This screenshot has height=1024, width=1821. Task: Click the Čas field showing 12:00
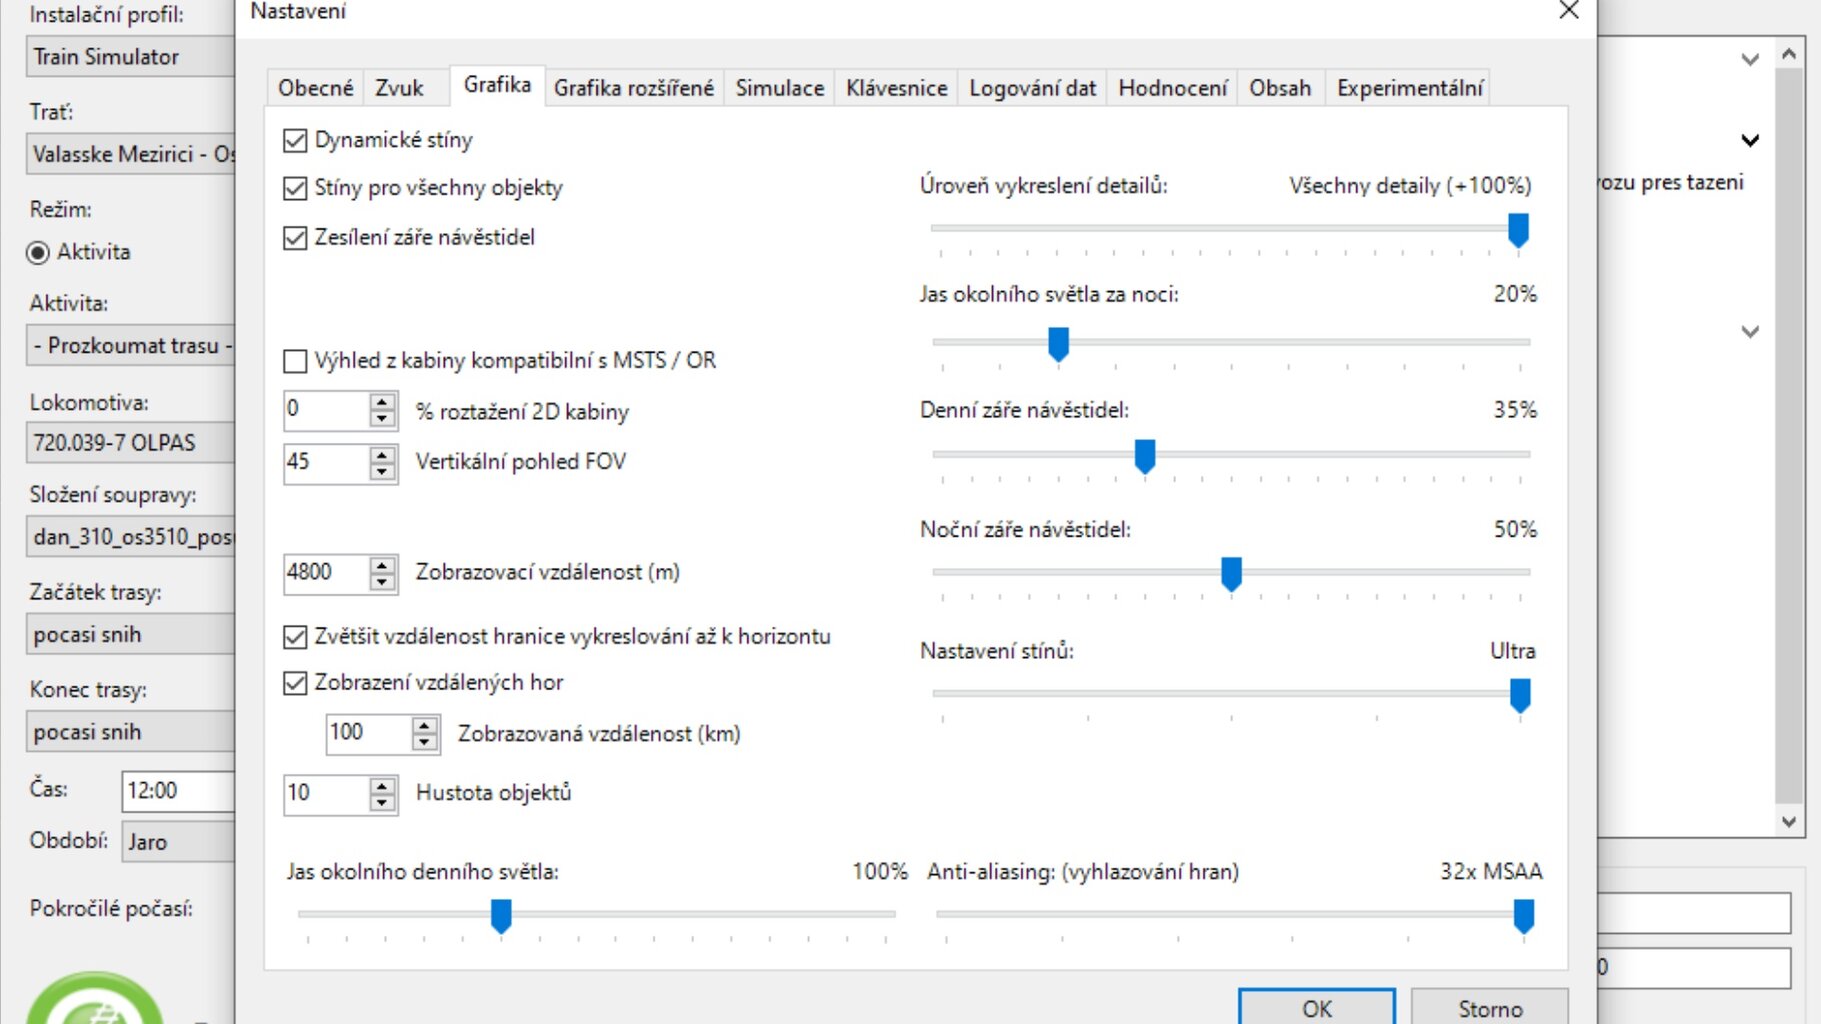pos(178,791)
